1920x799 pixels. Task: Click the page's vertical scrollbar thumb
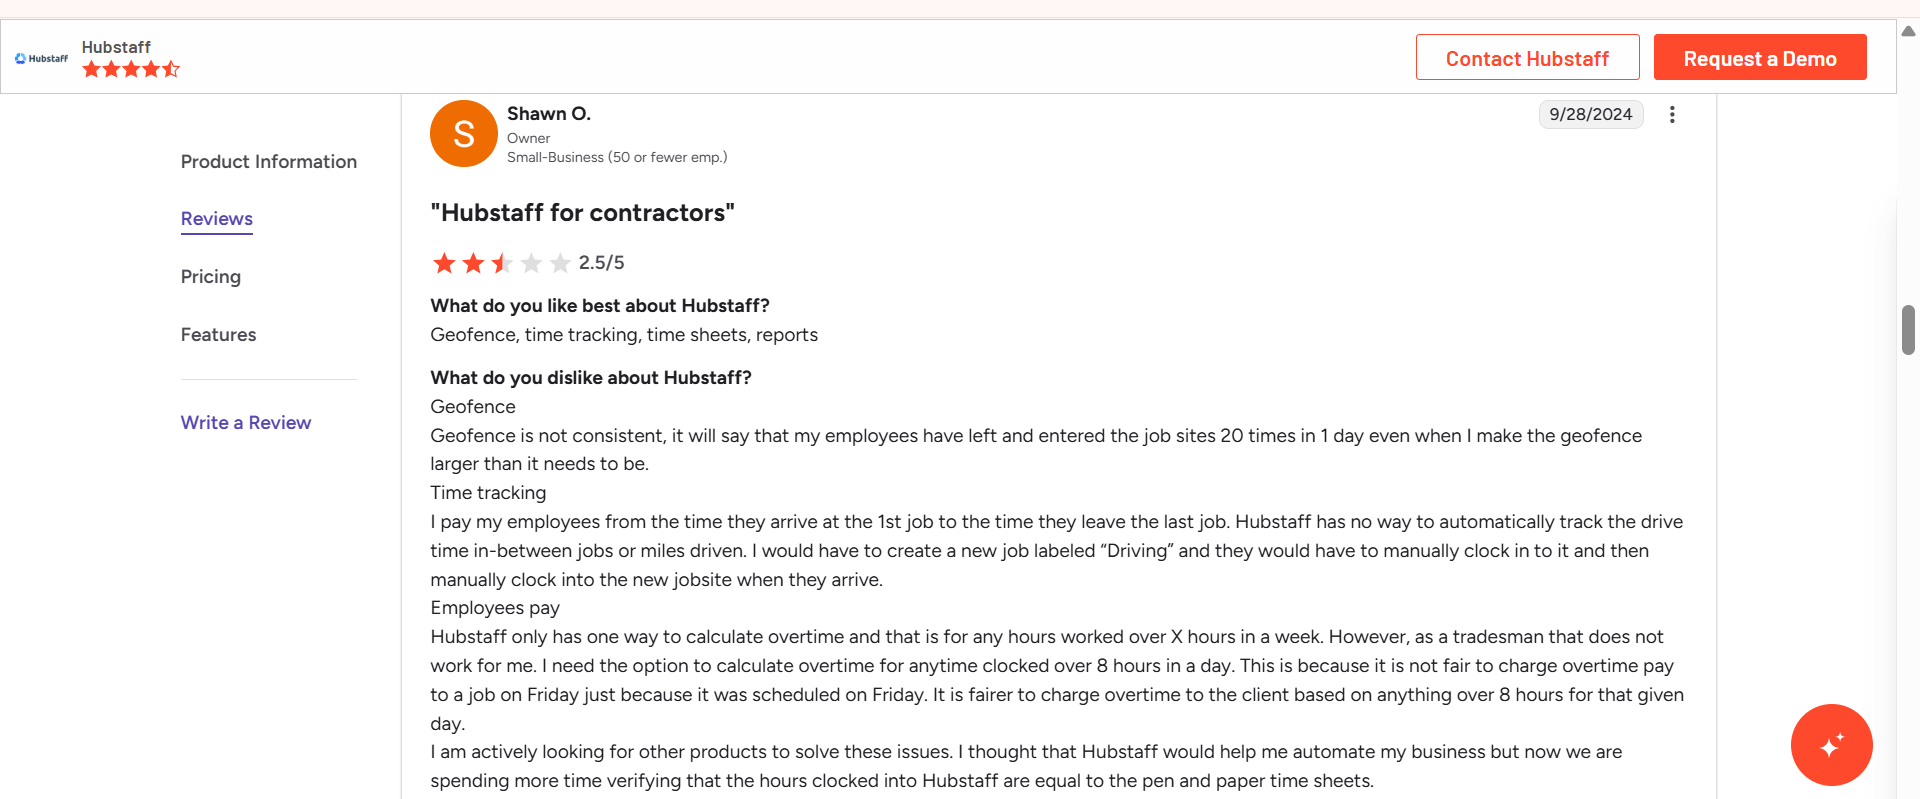pos(1908,330)
